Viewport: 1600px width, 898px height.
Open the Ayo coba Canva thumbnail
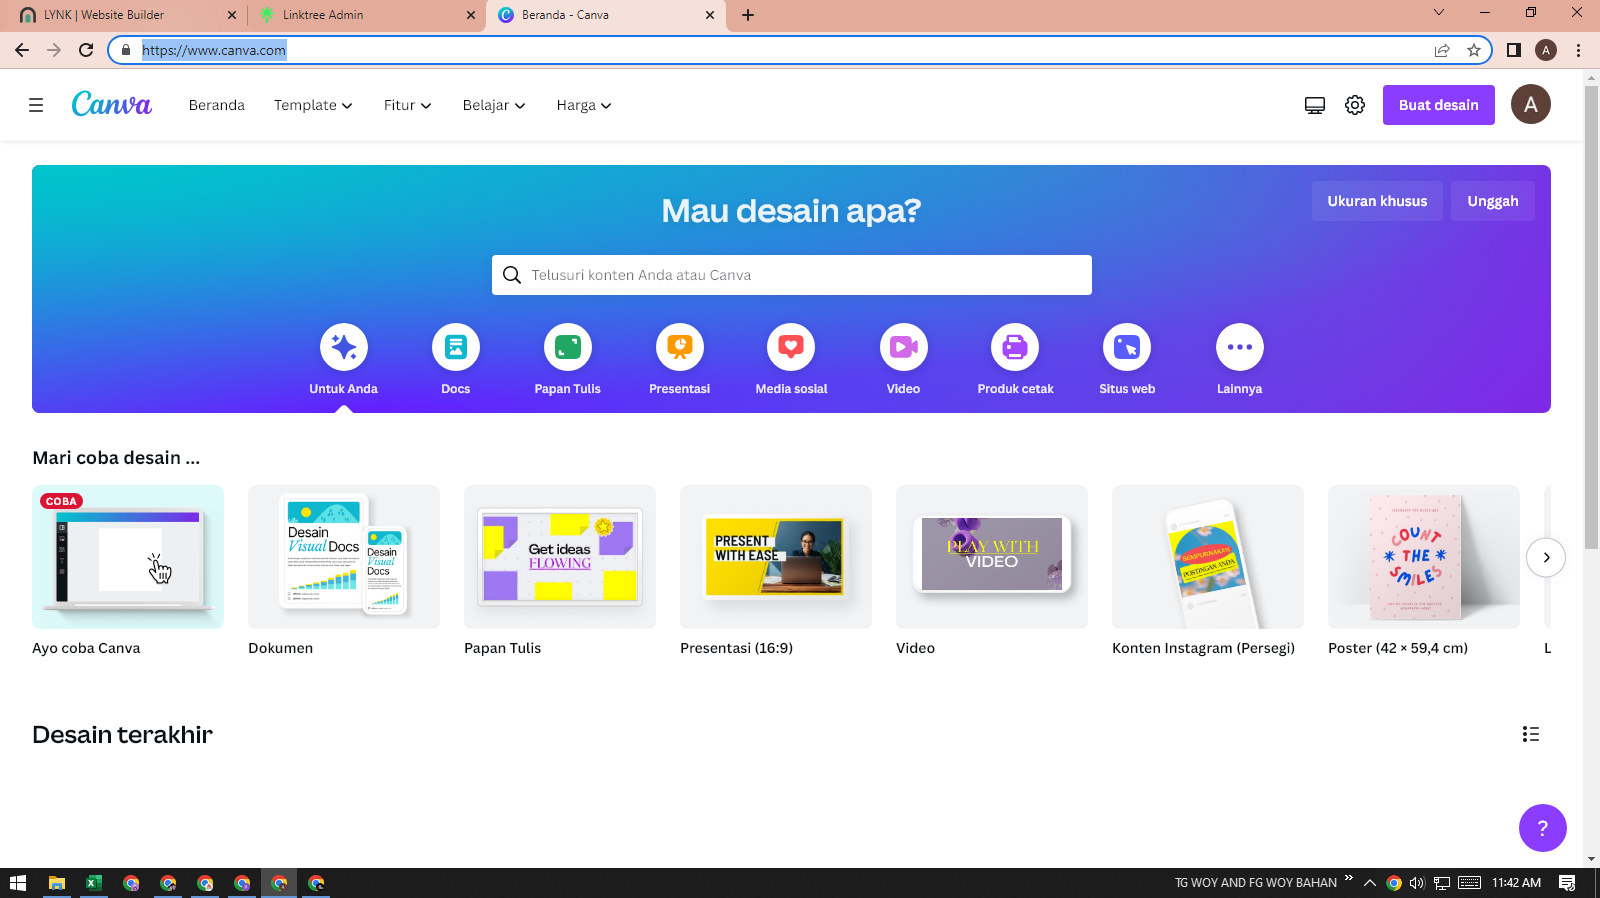click(128, 557)
